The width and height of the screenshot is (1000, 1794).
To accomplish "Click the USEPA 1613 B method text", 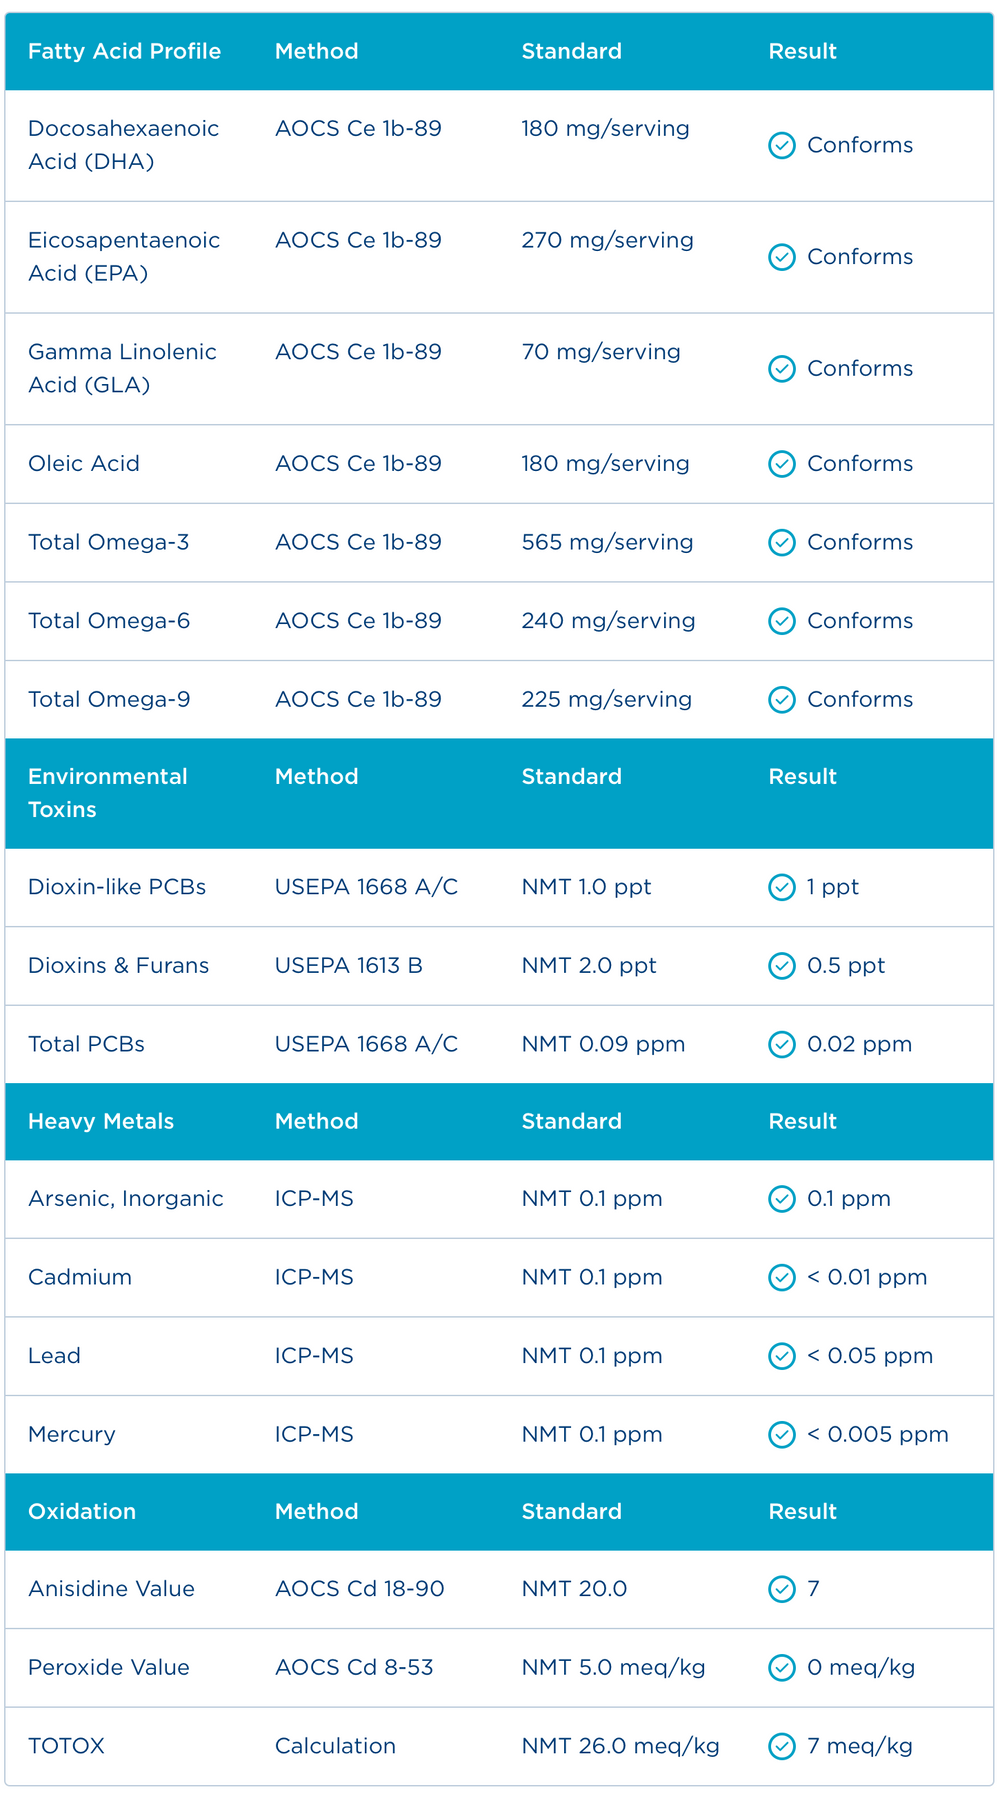I will (x=349, y=965).
